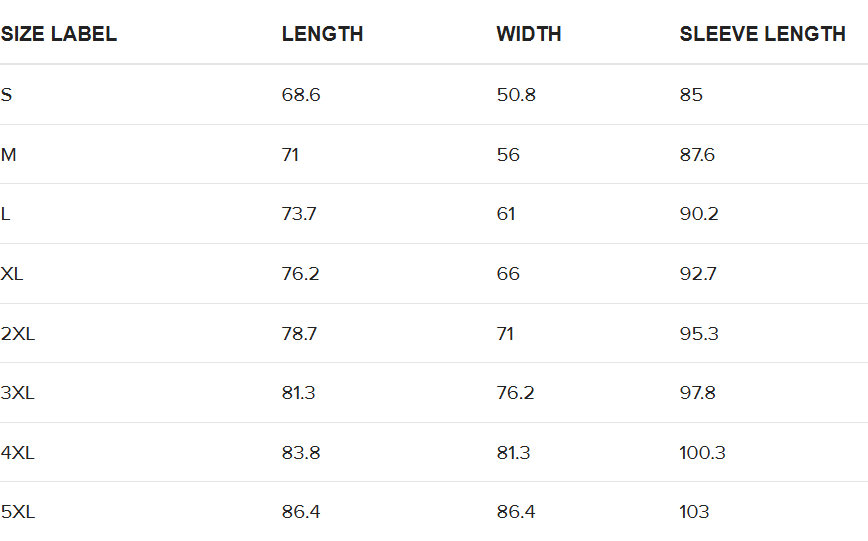Click the 61 width value for L

[x=506, y=214]
